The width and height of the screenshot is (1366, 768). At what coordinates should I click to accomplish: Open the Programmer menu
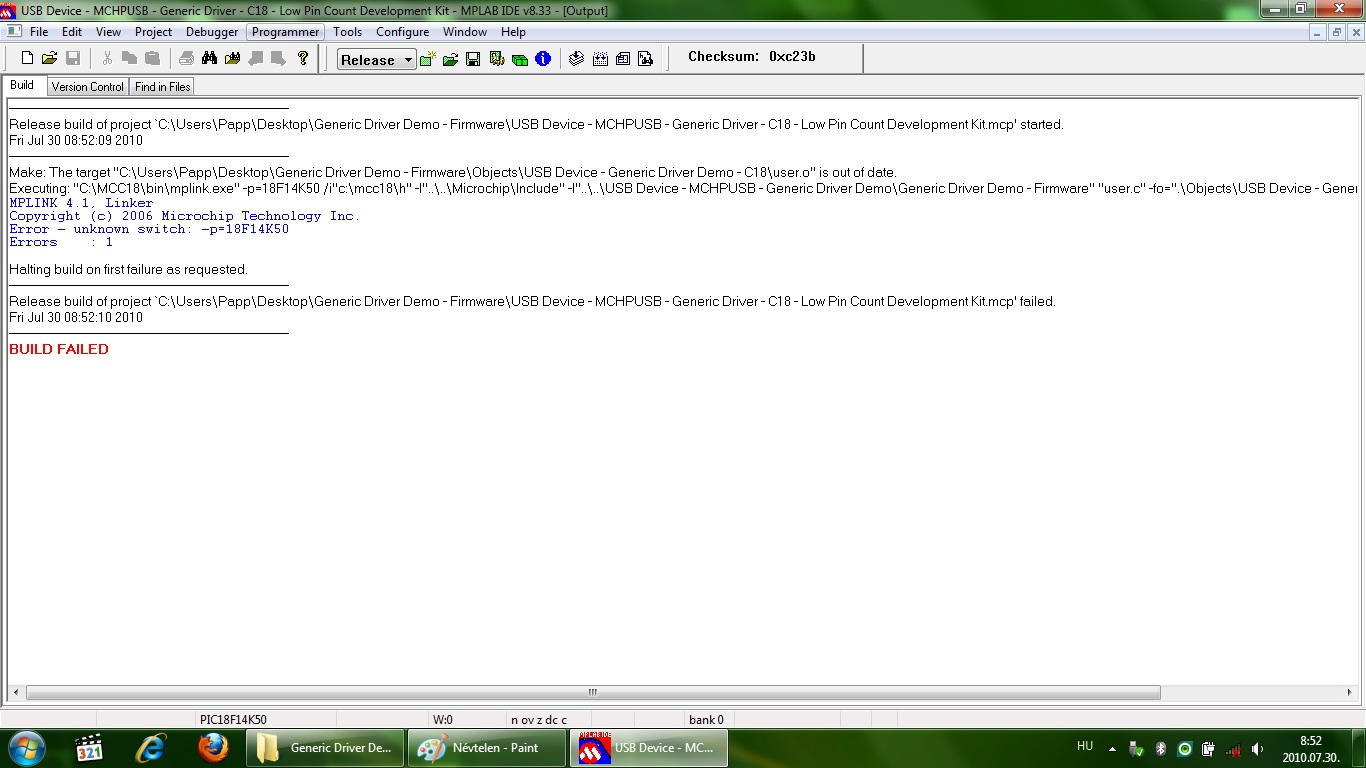(x=286, y=32)
